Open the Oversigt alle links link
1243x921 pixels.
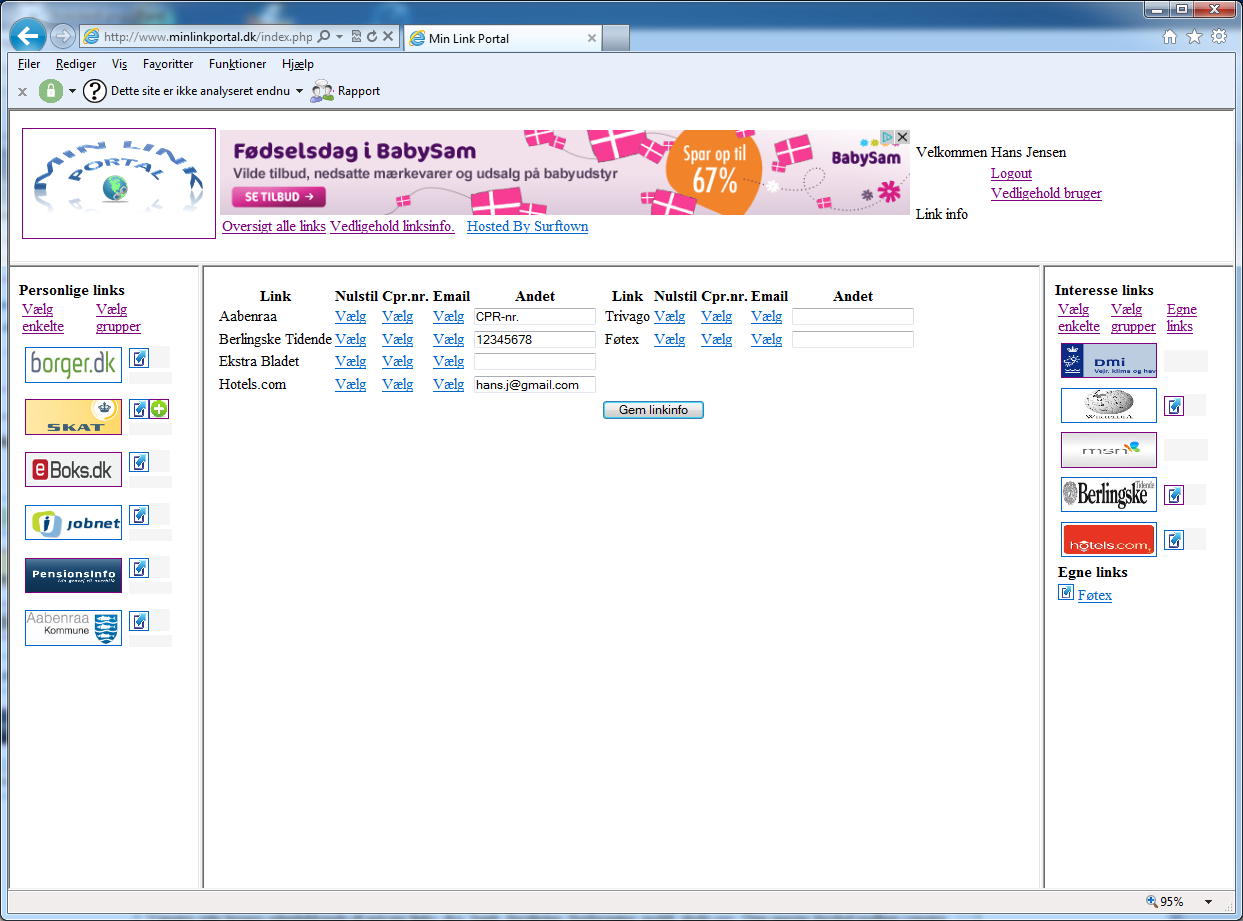pos(274,226)
